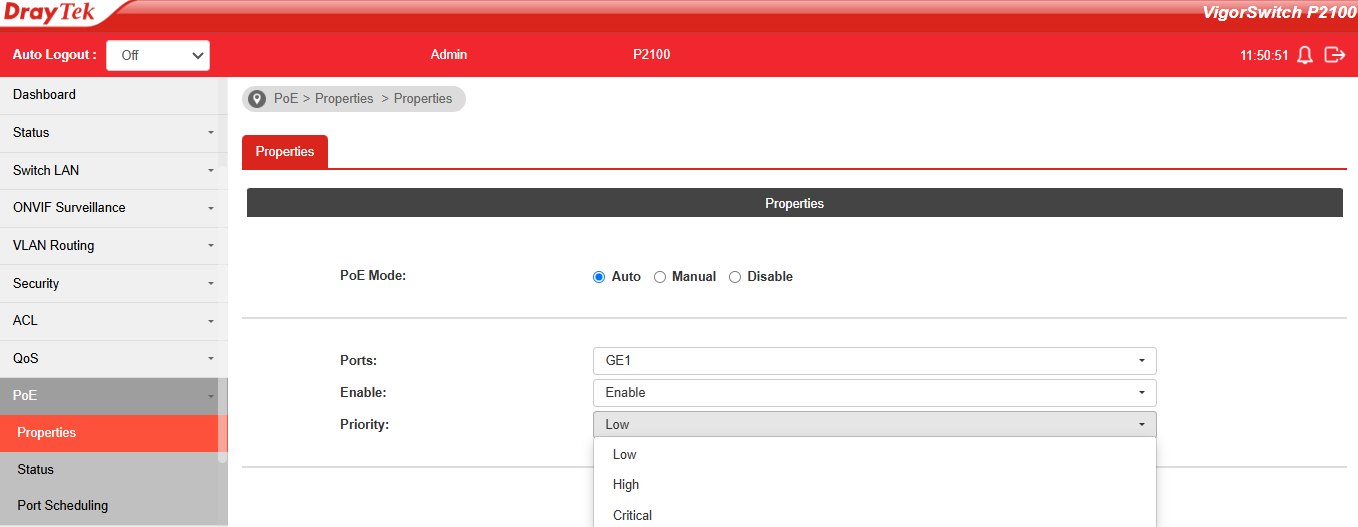Viewport: 1358px width, 527px height.
Task: Open Dashboard from the sidebar
Action: (44, 95)
